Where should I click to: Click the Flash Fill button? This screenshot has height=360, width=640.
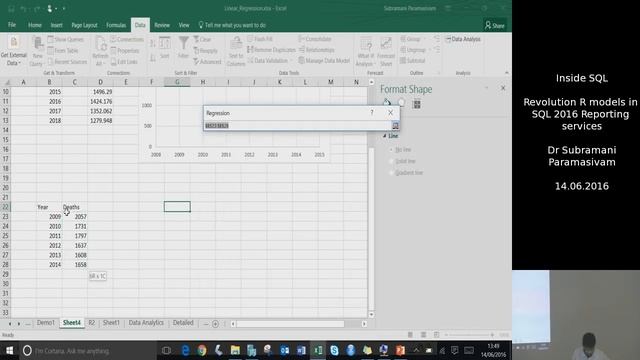coord(260,39)
